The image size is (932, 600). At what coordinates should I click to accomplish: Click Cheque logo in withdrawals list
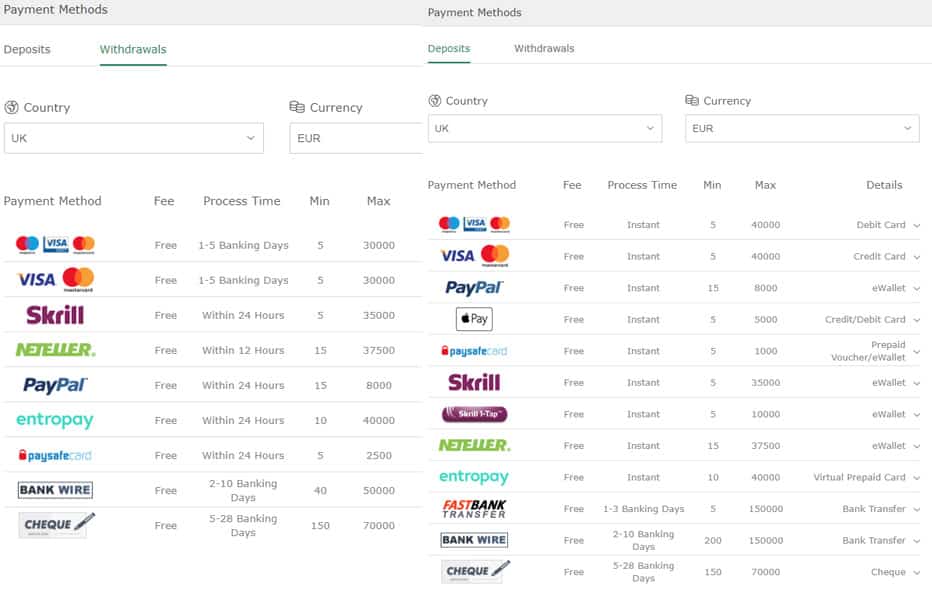click(56, 524)
